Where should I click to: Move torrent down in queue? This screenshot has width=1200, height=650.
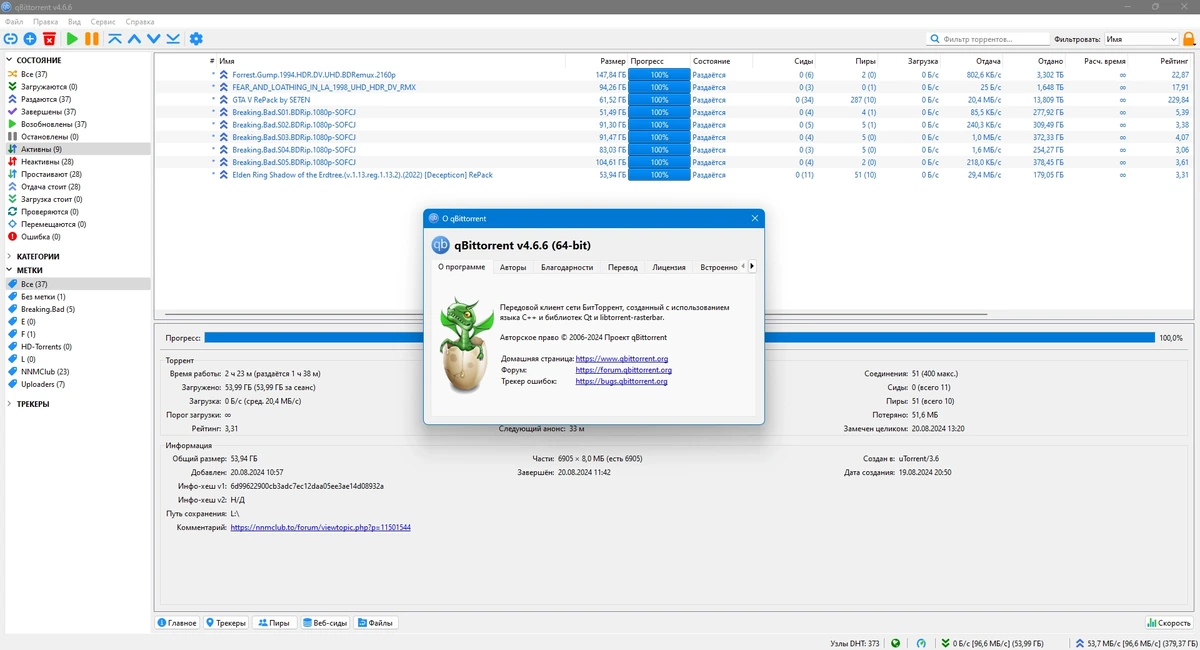[153, 39]
